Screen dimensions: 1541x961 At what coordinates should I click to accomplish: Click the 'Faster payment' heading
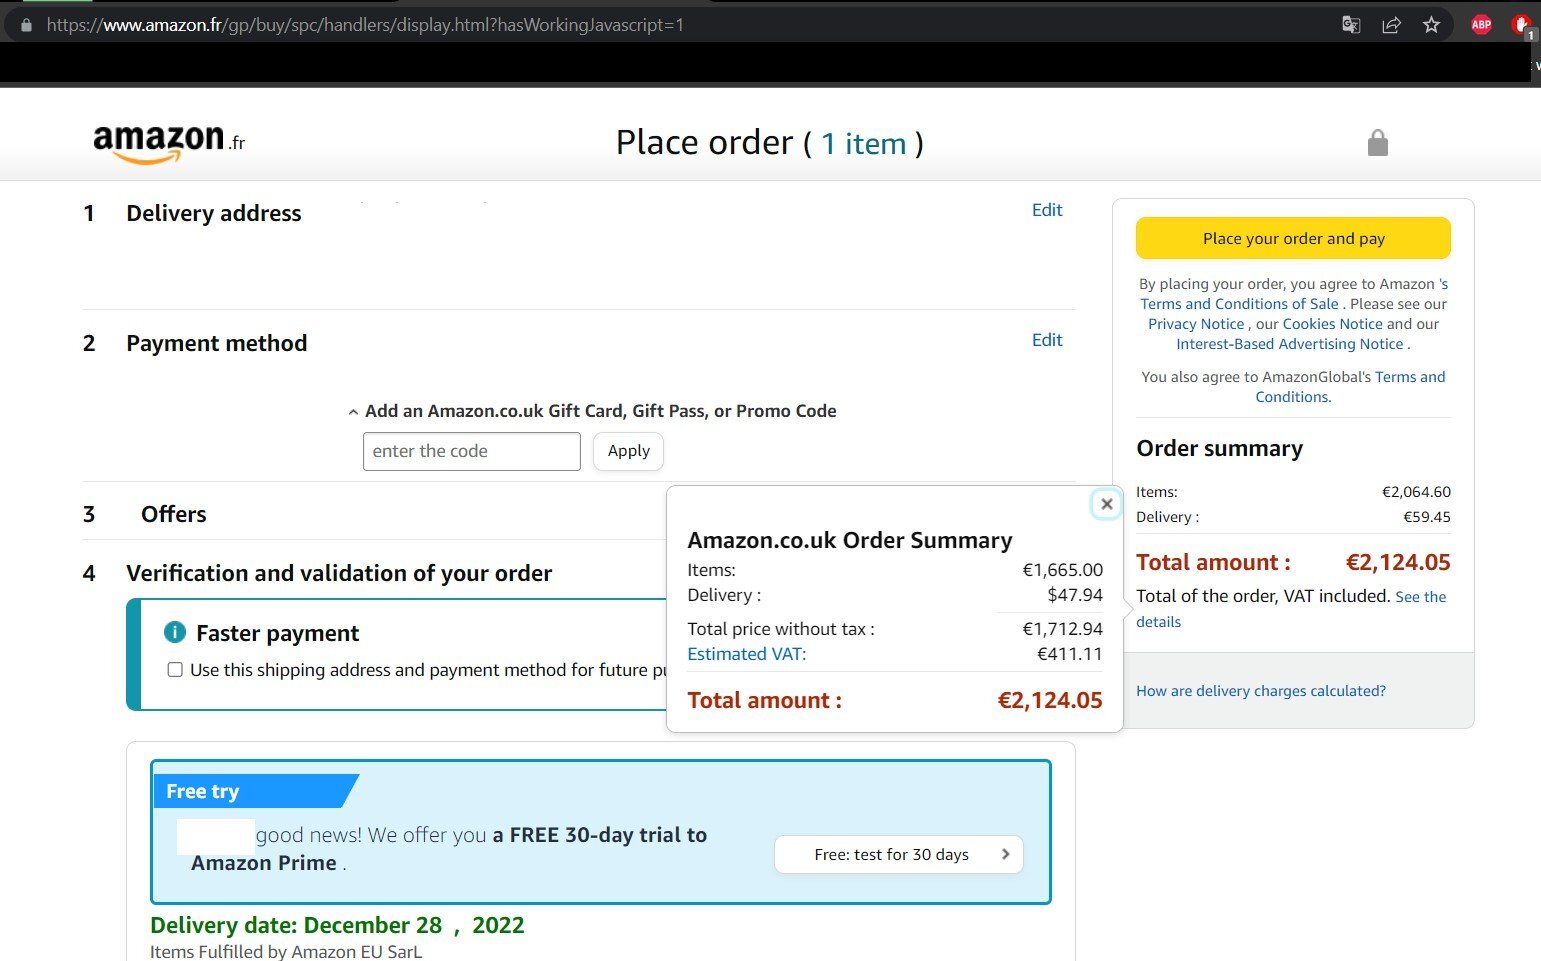point(277,633)
